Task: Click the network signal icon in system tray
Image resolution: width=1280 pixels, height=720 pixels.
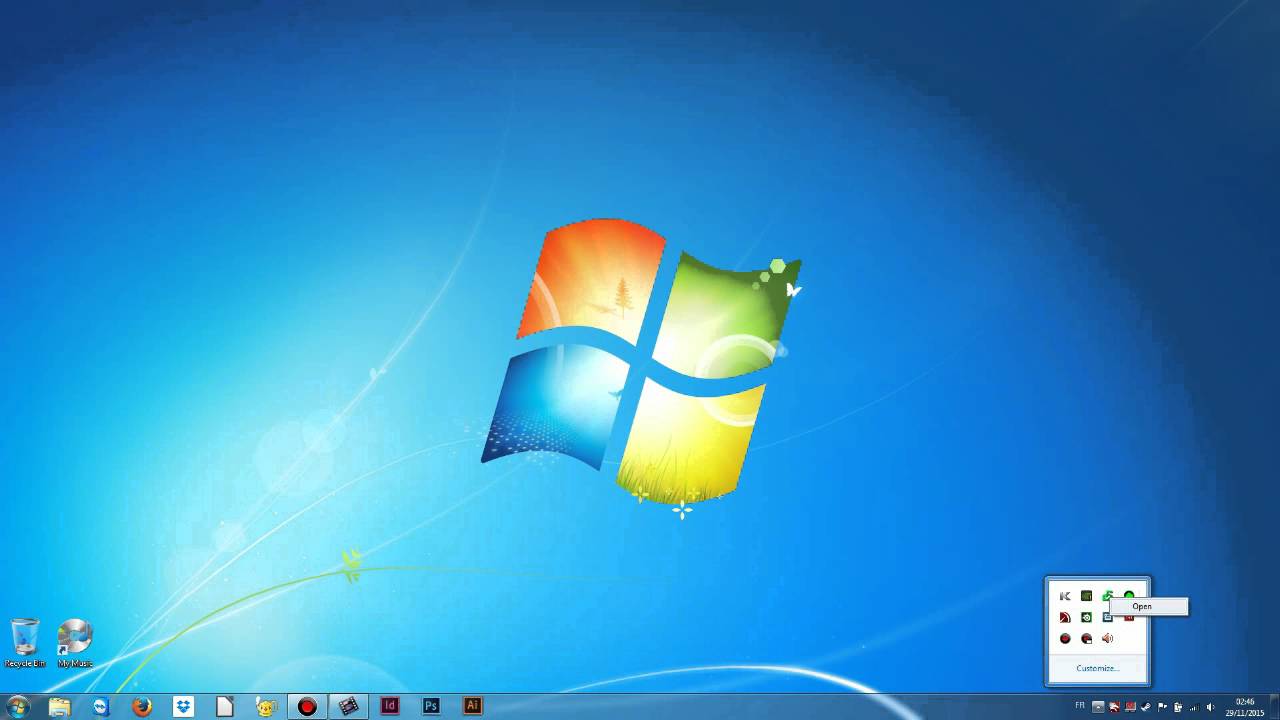Action: [1194, 707]
